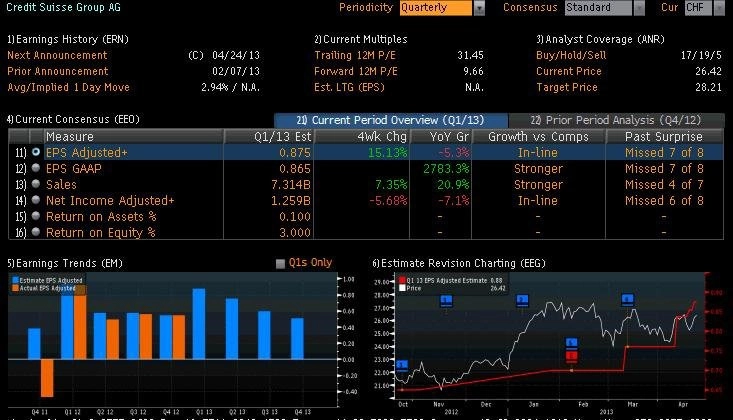Click the Growth vs Comps column header
Screen dimensions: 733x420
(x=539, y=137)
